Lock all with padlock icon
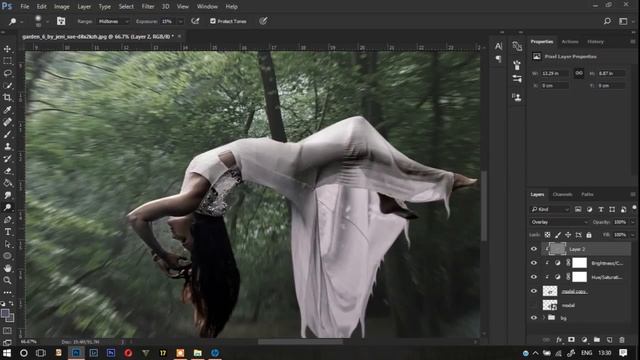The image size is (640, 360). 589,235
